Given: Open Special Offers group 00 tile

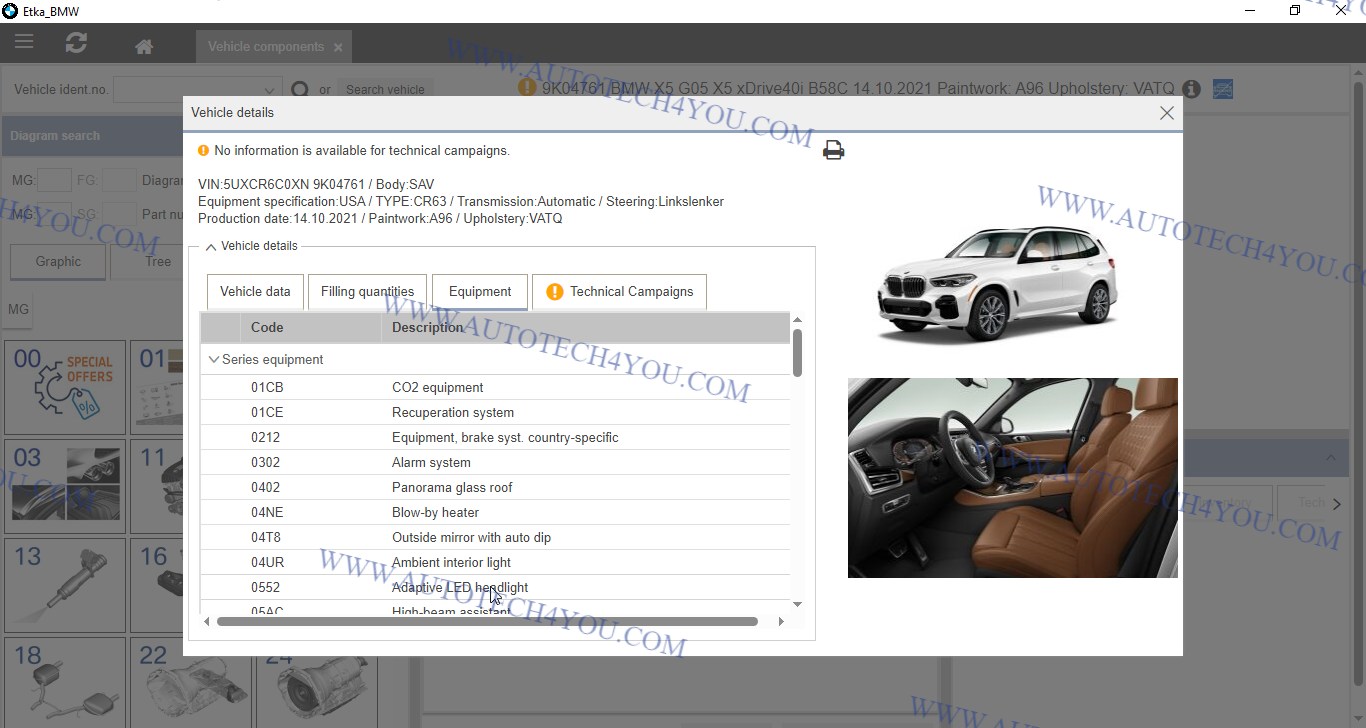Looking at the screenshot, I should click(65, 387).
